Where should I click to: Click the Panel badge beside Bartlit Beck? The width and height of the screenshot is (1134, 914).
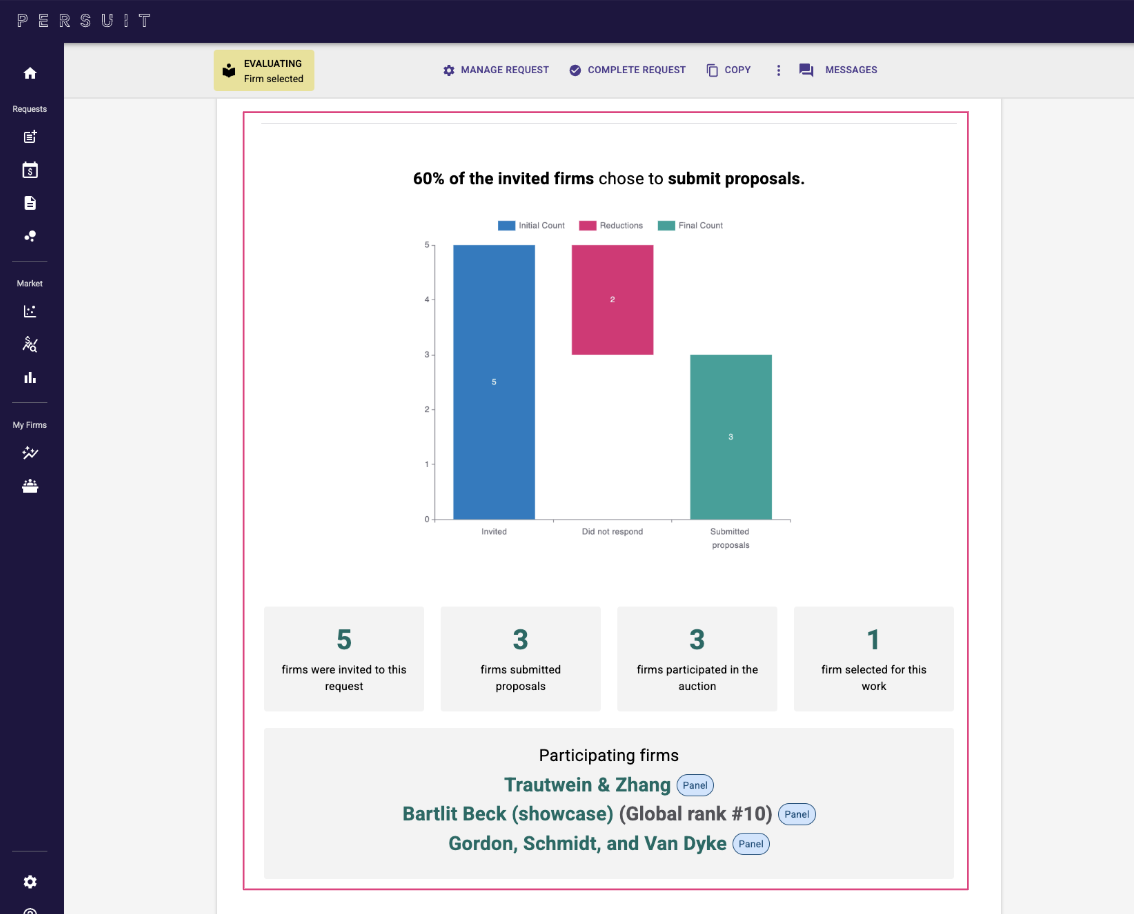tap(796, 814)
